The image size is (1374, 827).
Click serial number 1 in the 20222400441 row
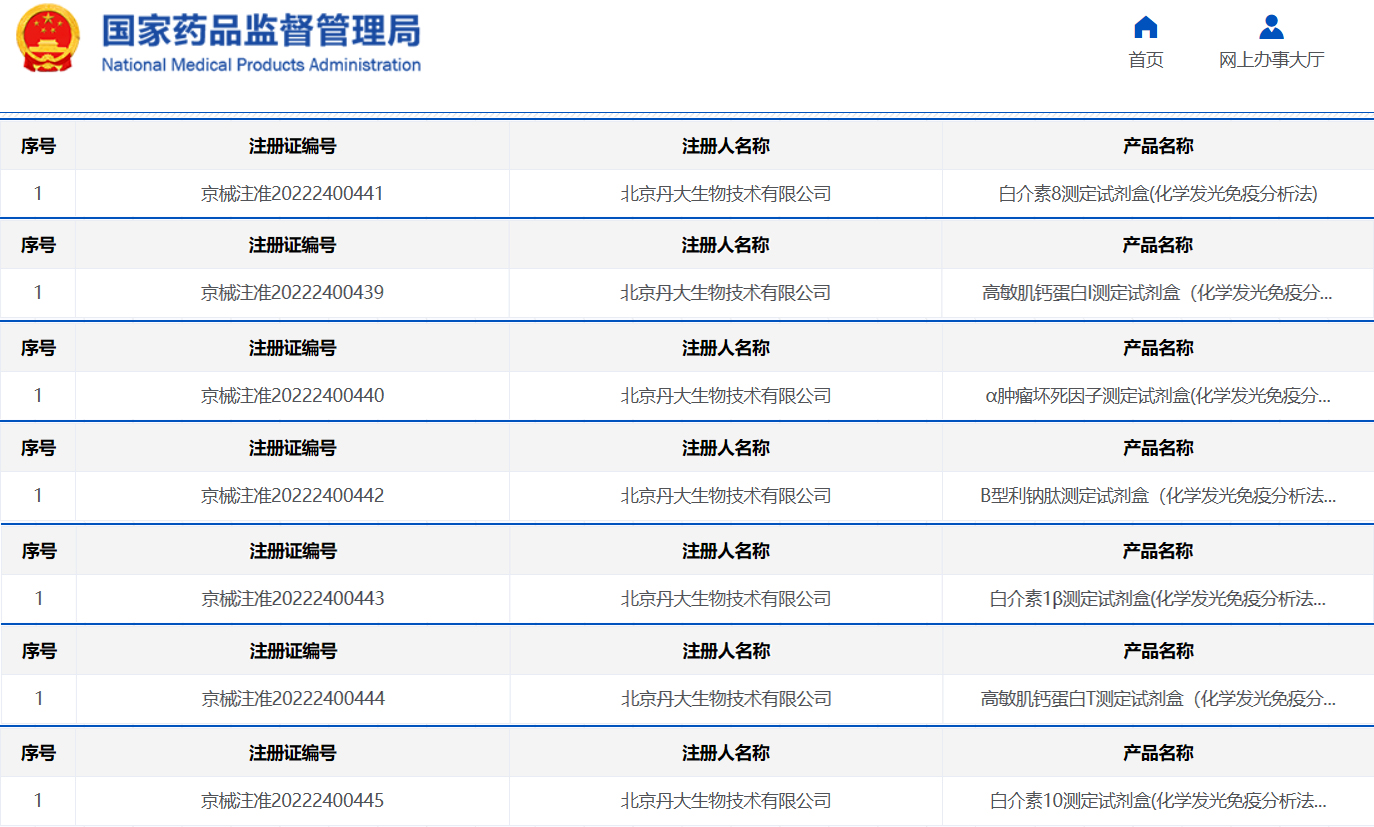[38, 194]
